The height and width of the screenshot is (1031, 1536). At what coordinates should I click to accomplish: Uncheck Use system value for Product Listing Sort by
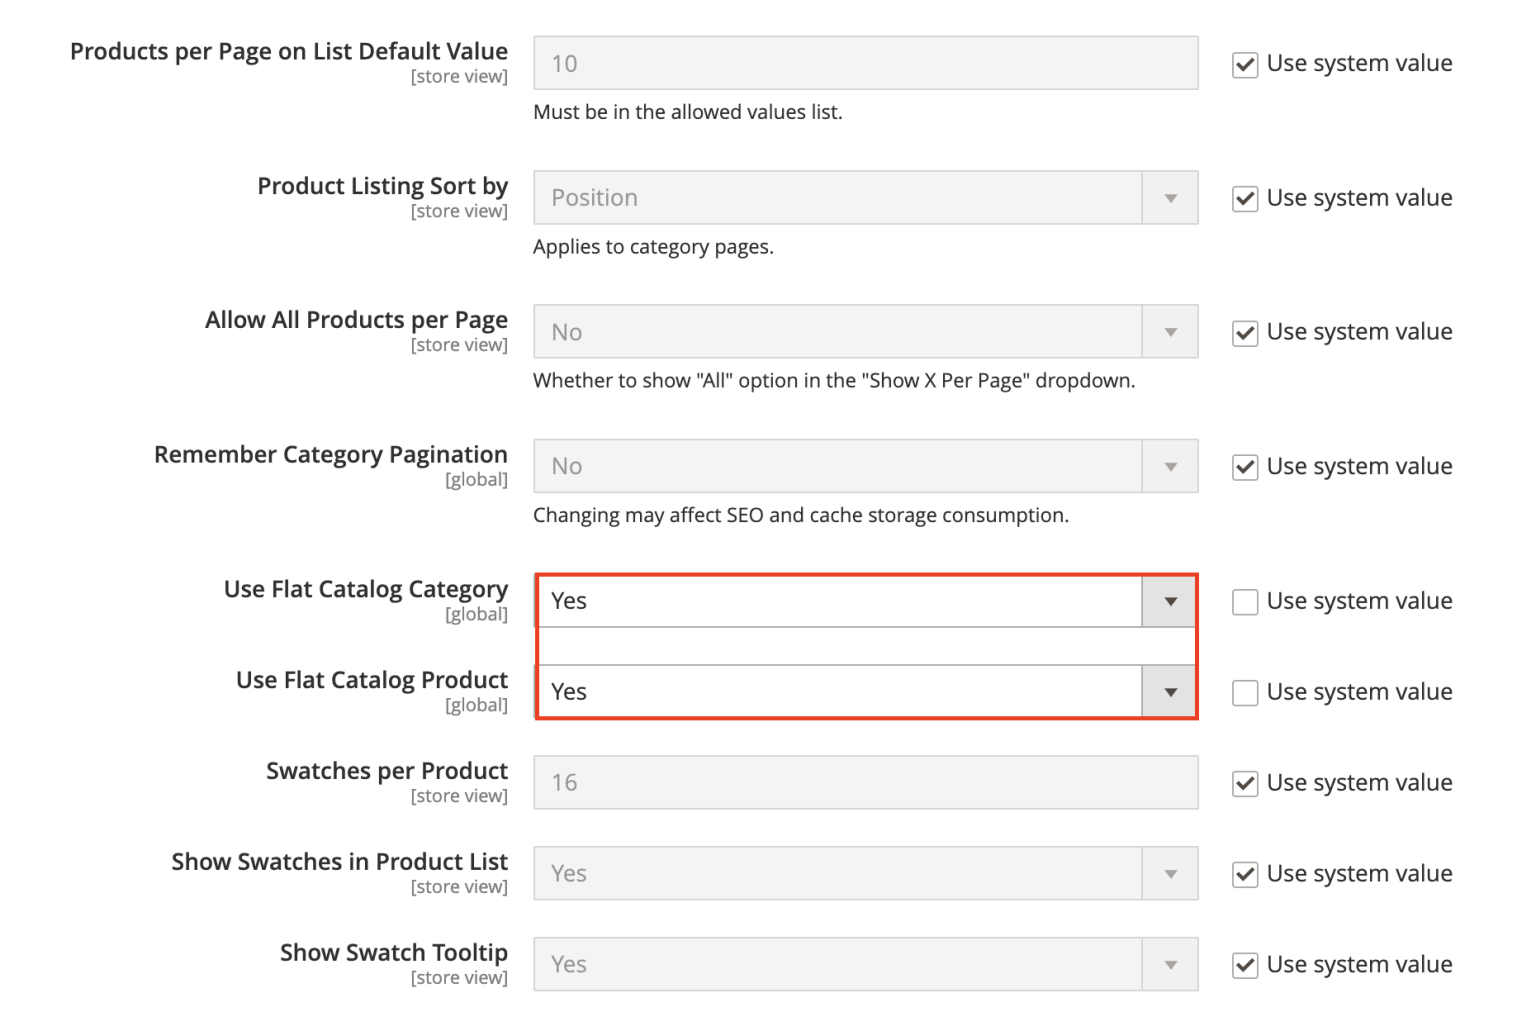(1244, 199)
